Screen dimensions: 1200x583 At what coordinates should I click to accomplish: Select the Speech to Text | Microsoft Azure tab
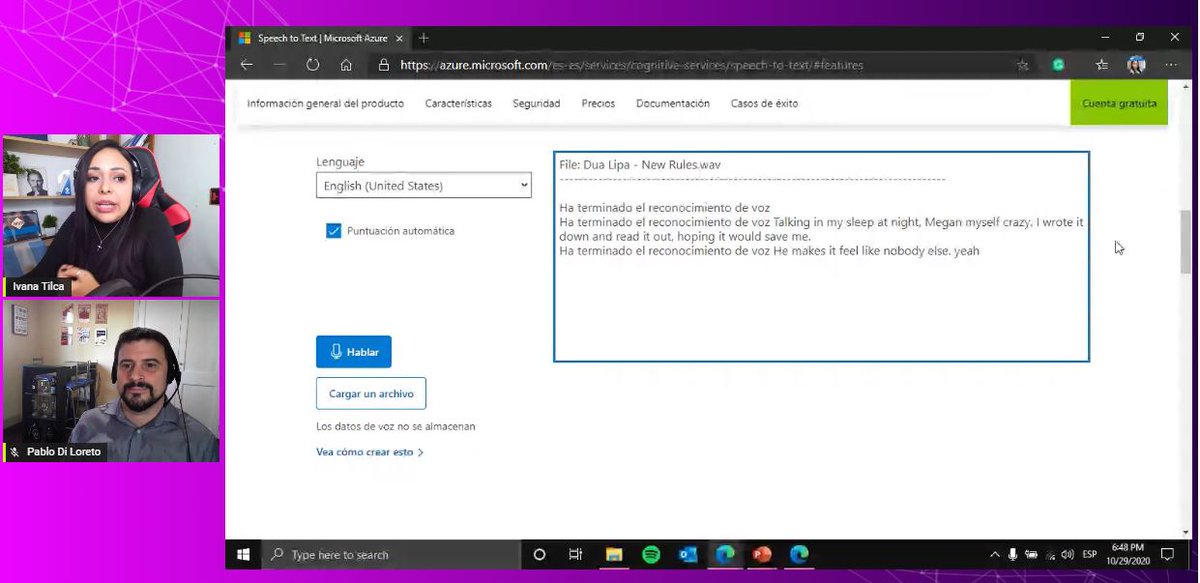(320, 38)
